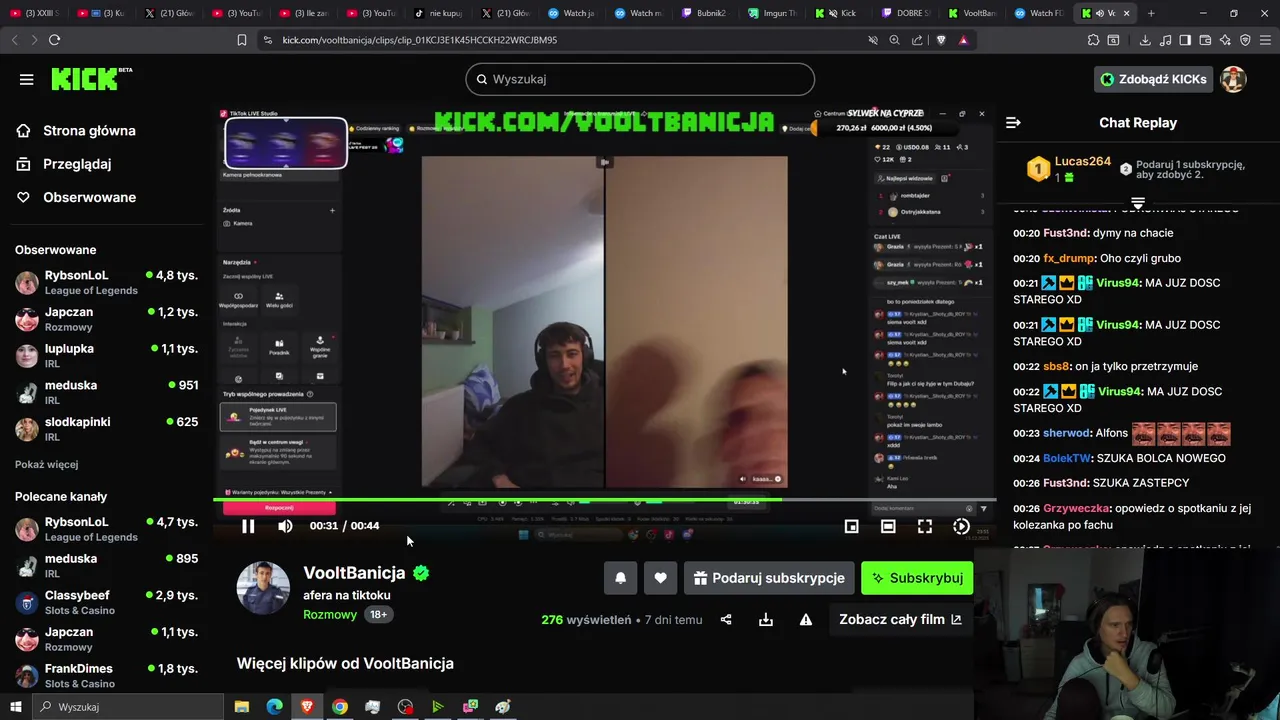Toggle theater mode on the video player
Screen dimensions: 1280x720
(x=888, y=526)
